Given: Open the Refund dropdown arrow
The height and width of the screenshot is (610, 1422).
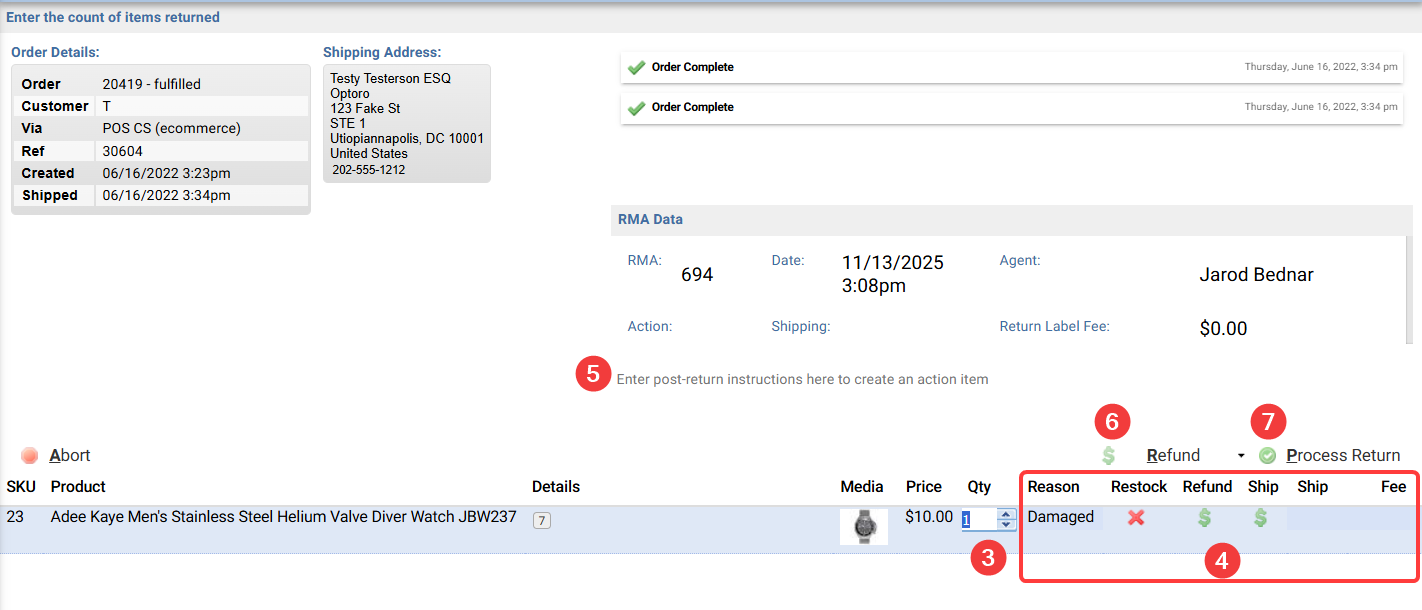Looking at the screenshot, I should 1241,456.
